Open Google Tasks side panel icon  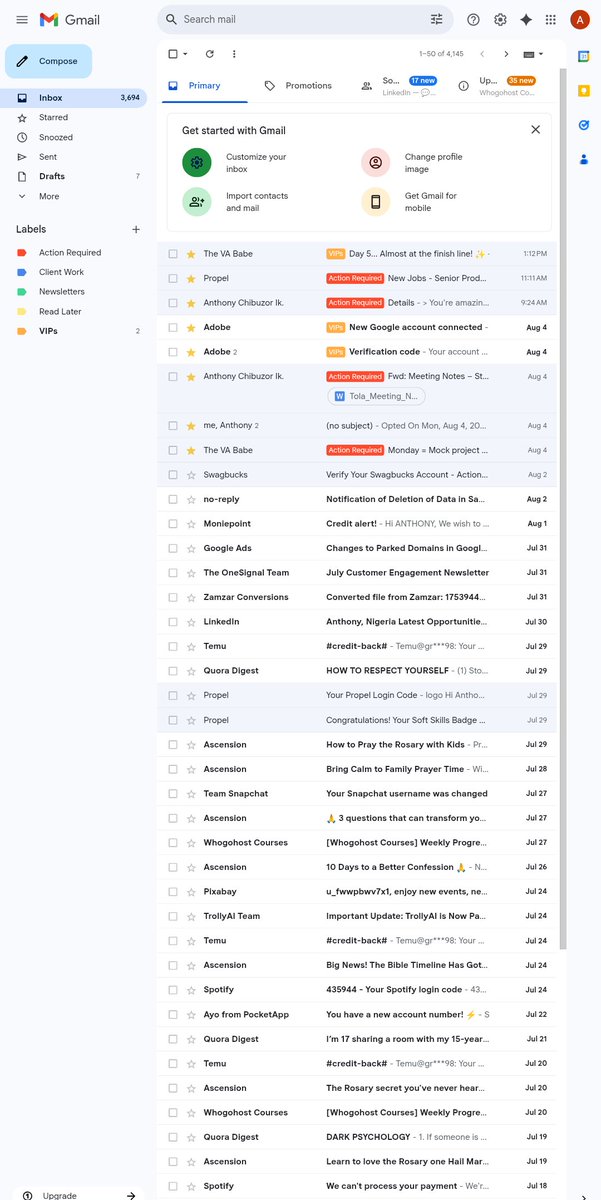(x=584, y=125)
